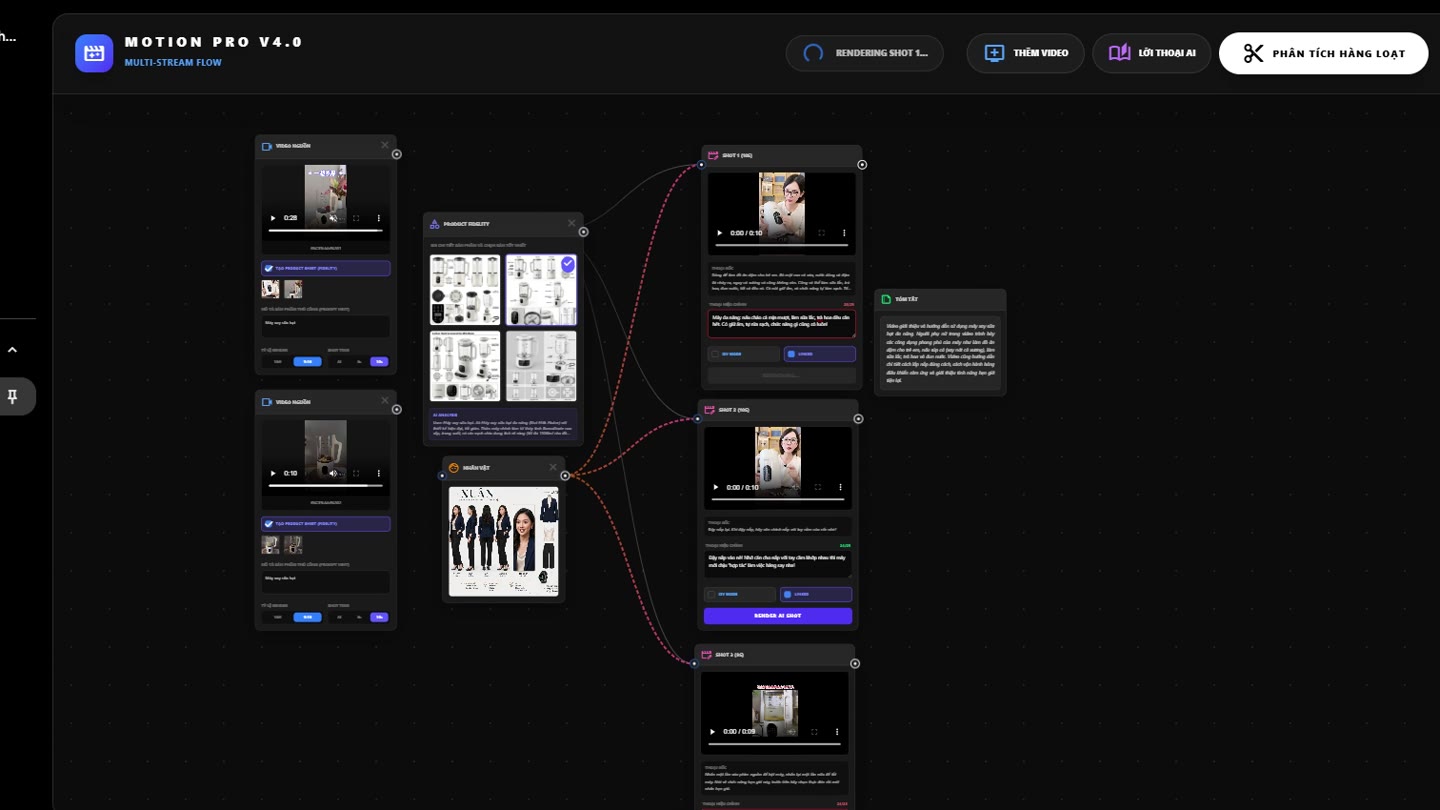Select the top-left blender product thumbnail
This screenshot has width=1440, height=810.
click(465, 290)
